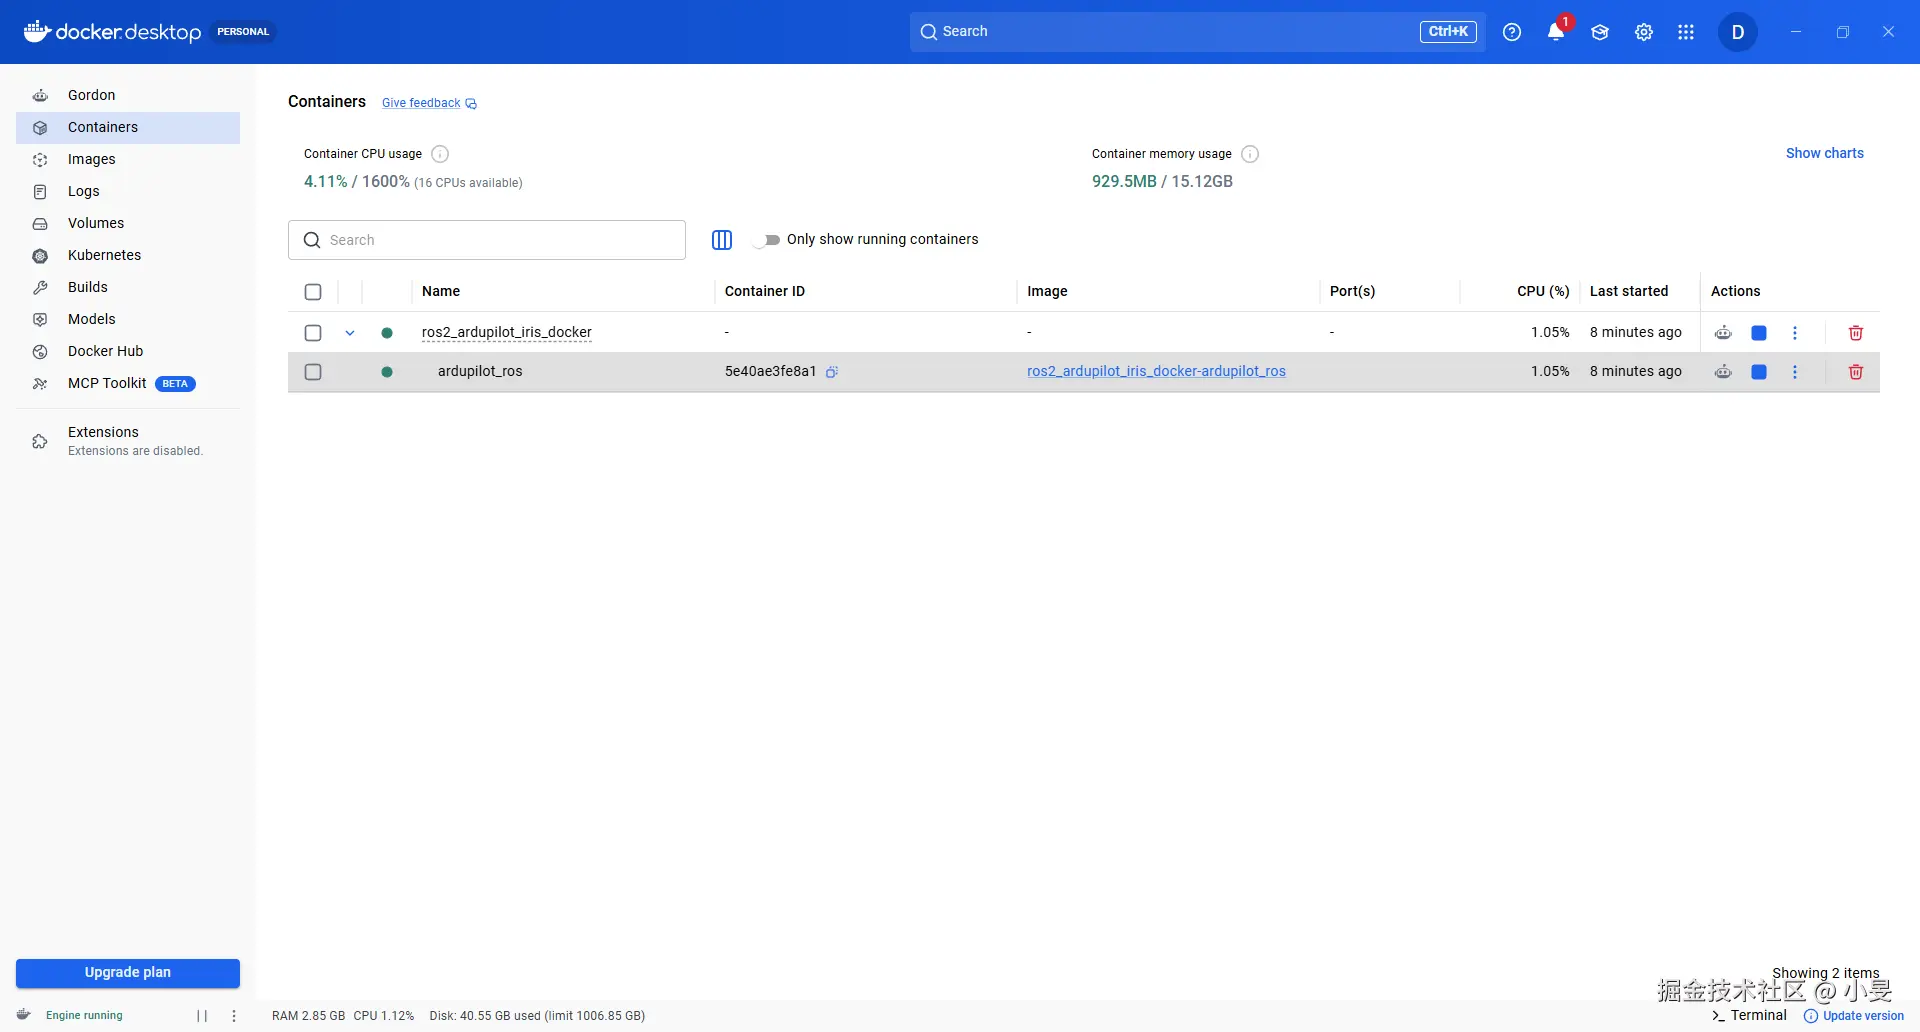Open the Learning center graduation cap icon
Screen dimensions: 1920x1032
click(1600, 32)
